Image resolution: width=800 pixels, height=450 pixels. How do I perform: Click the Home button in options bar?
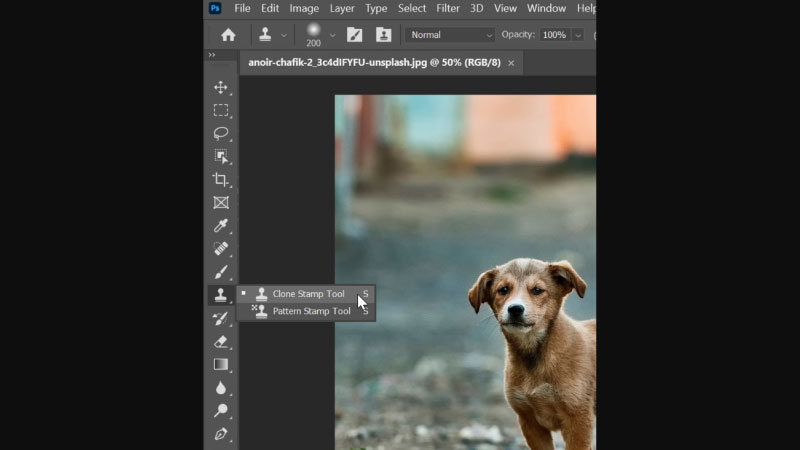(x=228, y=35)
